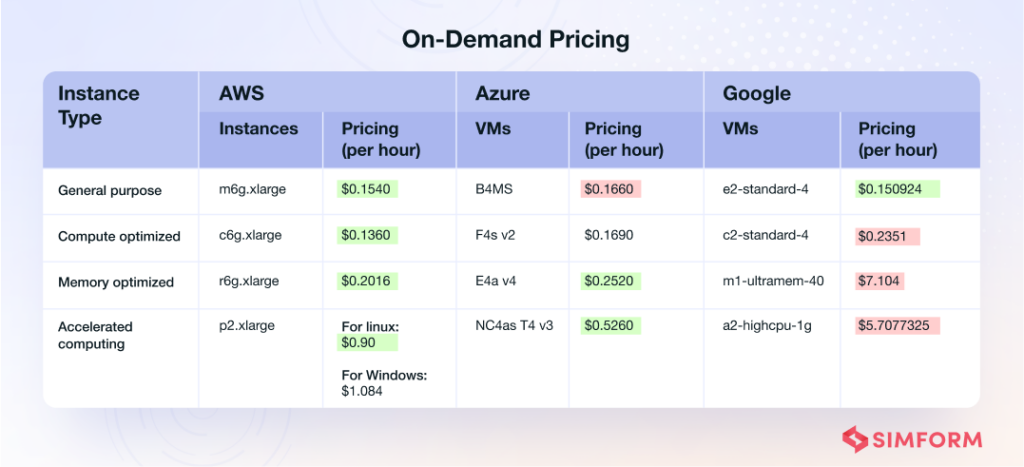Select the "Google" column group header
Image resolution: width=1024 pixels, height=467 pixels.
pos(757,93)
